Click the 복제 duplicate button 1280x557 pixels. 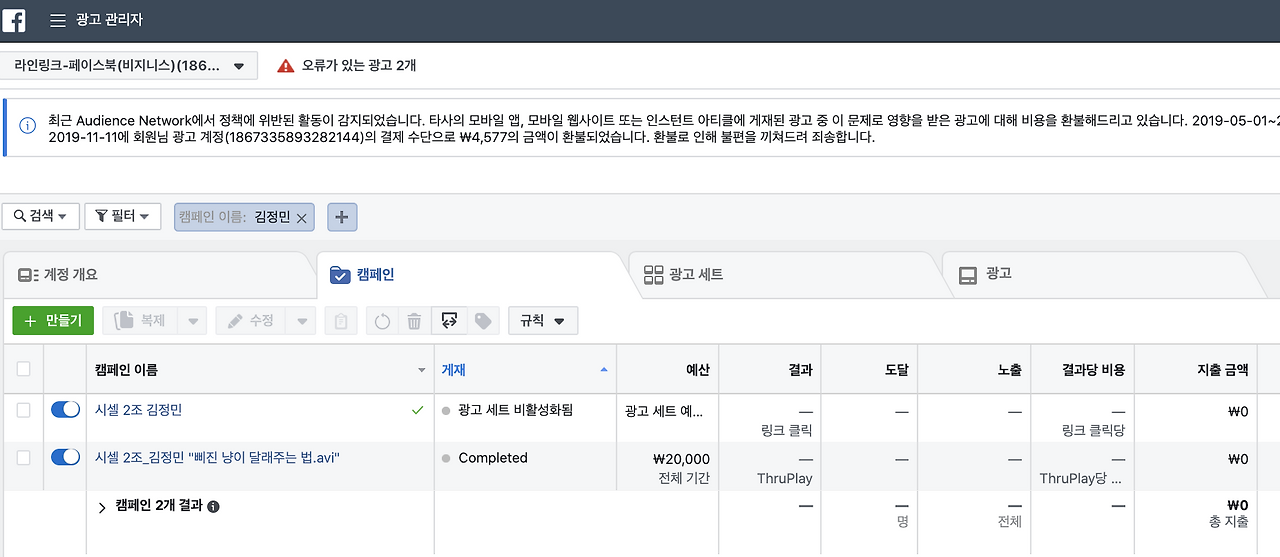pyautogui.click(x=141, y=321)
